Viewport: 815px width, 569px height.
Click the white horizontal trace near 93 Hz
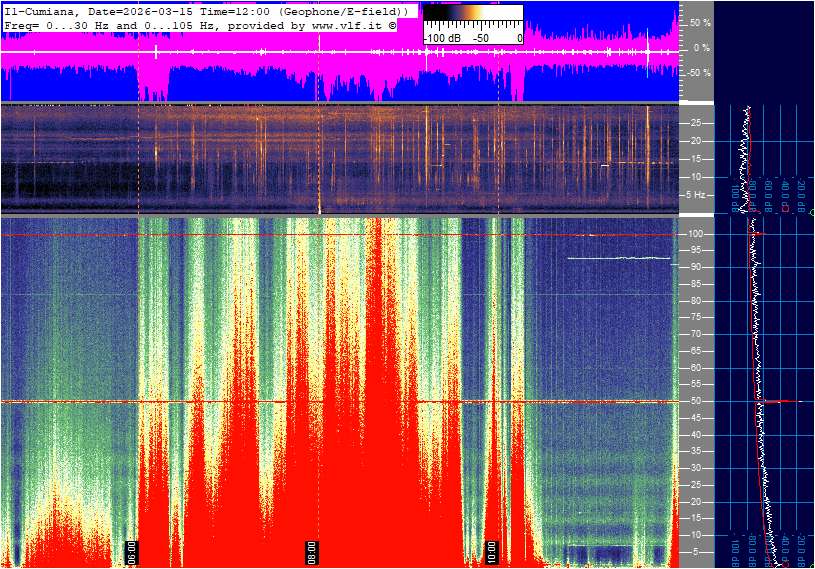(x=618, y=258)
